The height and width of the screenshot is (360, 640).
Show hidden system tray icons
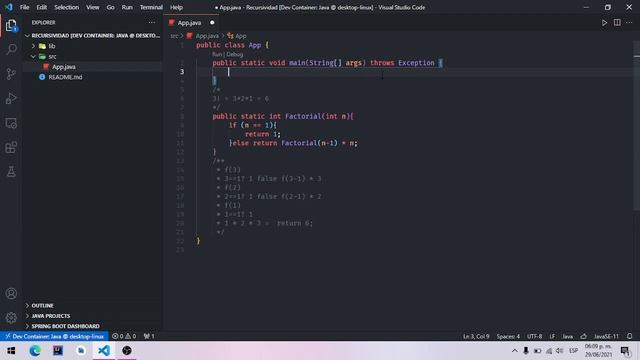click(515, 351)
